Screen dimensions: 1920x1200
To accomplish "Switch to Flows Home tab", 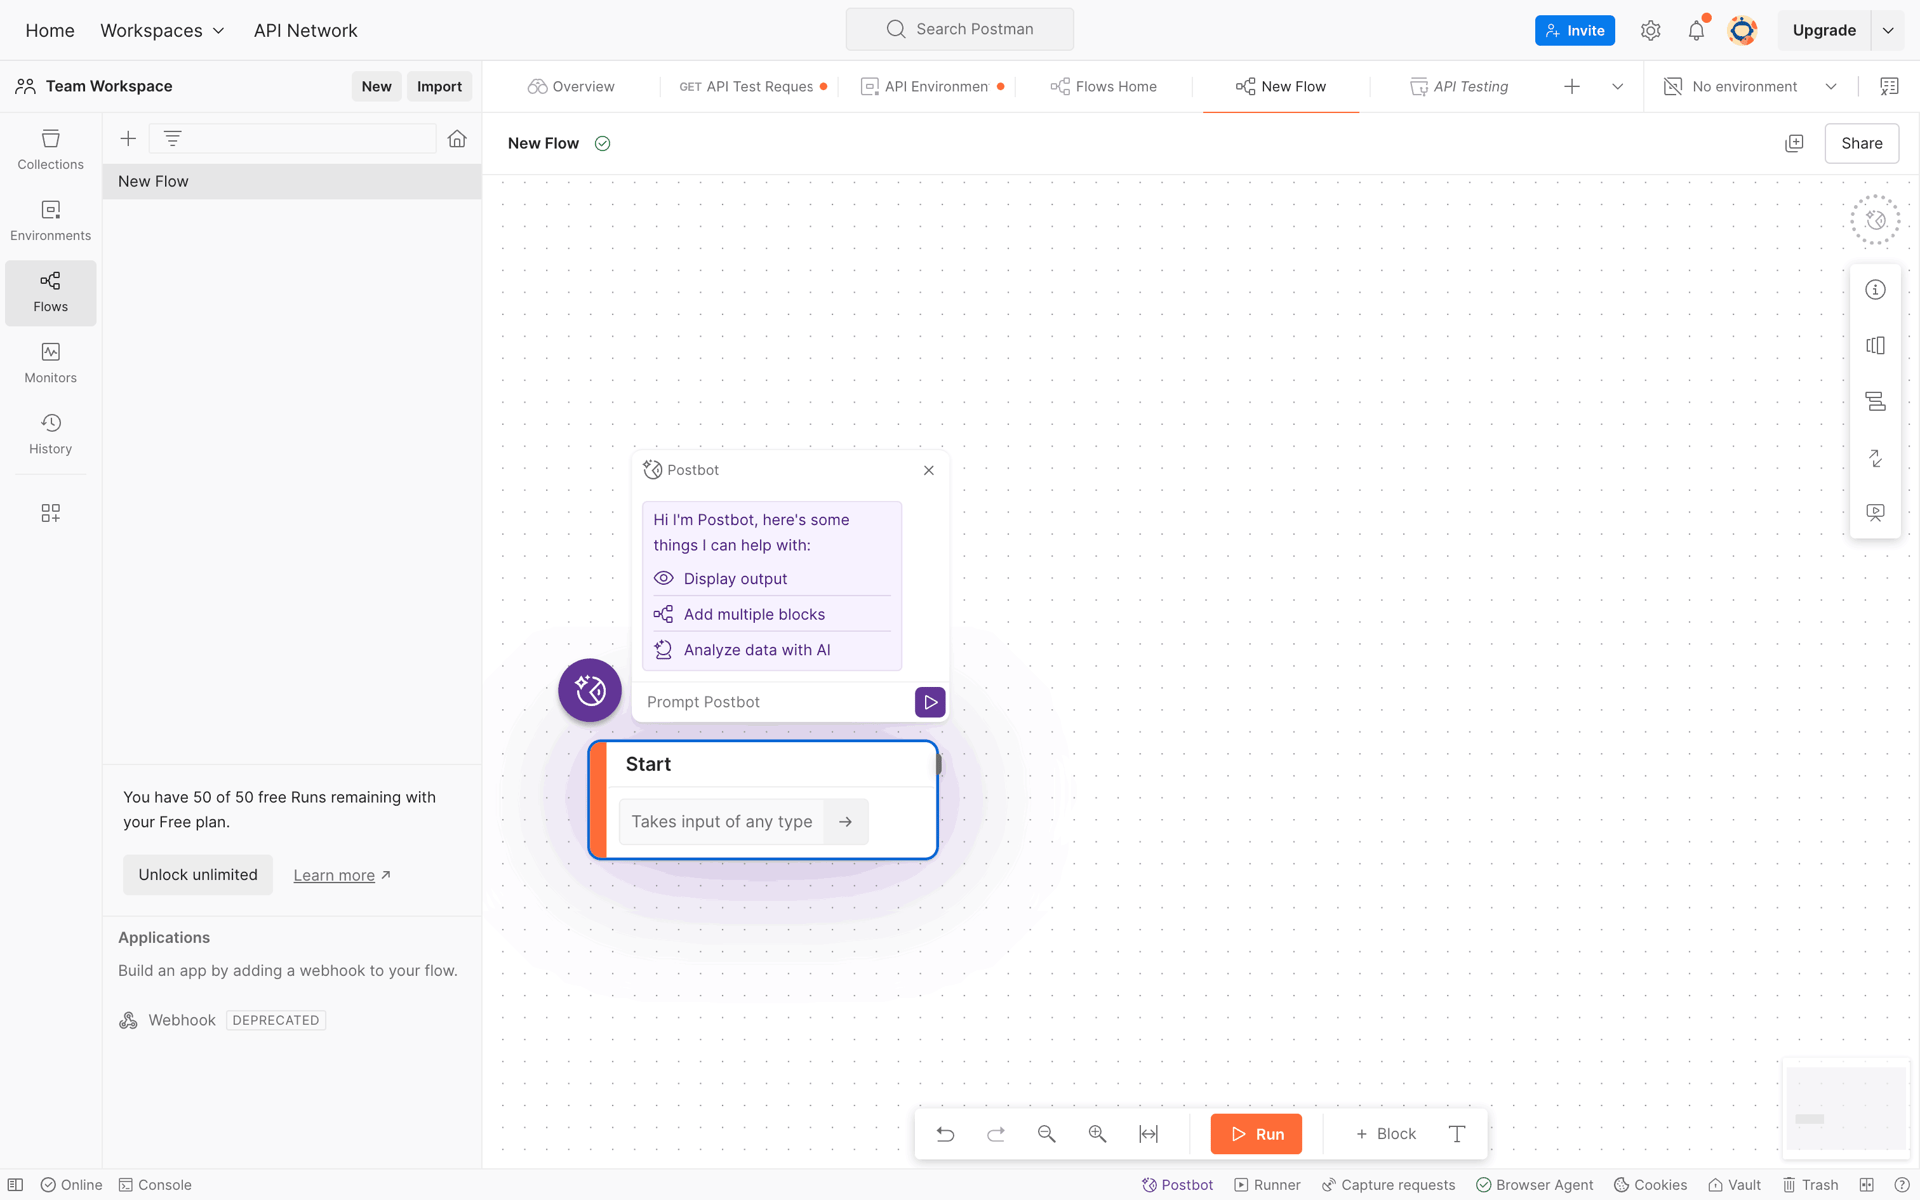I will (x=1104, y=87).
